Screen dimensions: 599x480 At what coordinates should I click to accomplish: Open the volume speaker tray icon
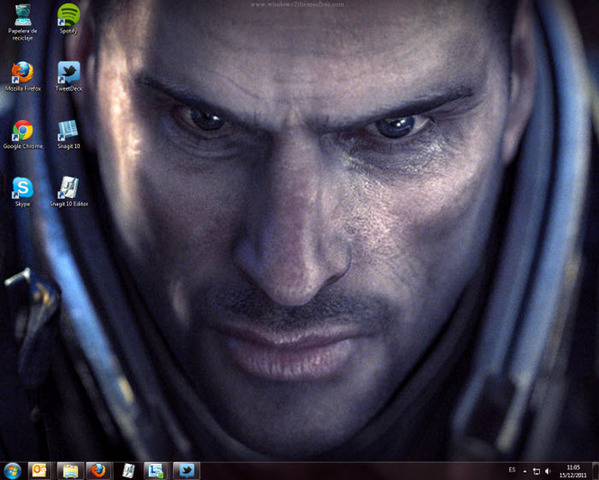[x=548, y=472]
